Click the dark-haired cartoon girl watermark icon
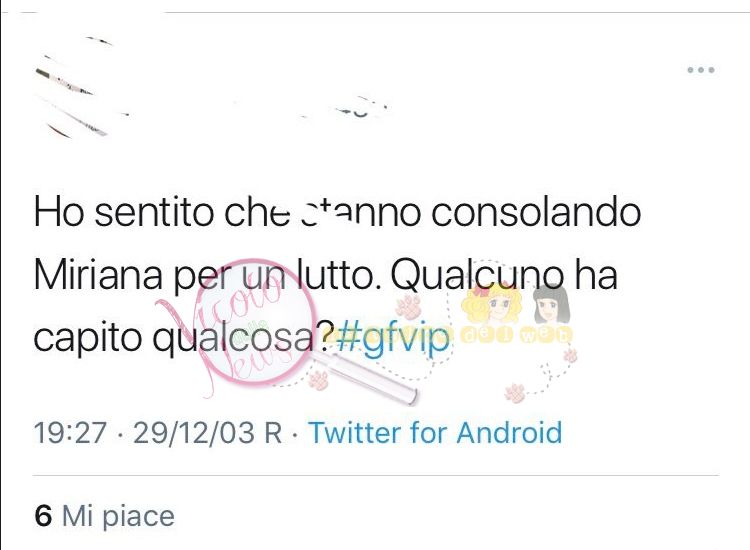This screenshot has width=750, height=550. coord(551,304)
